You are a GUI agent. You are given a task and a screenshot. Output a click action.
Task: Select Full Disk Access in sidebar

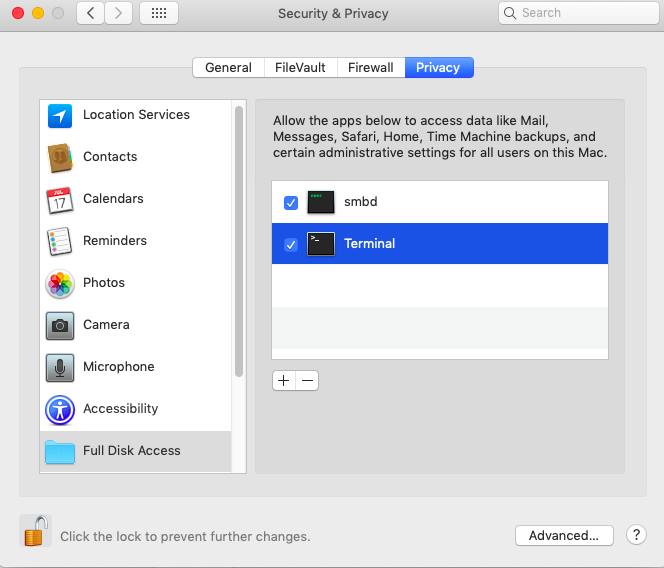click(131, 451)
